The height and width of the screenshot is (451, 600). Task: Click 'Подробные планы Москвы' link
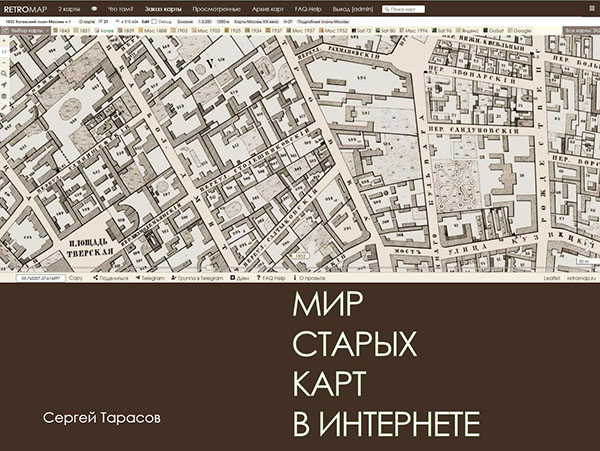[323, 22]
